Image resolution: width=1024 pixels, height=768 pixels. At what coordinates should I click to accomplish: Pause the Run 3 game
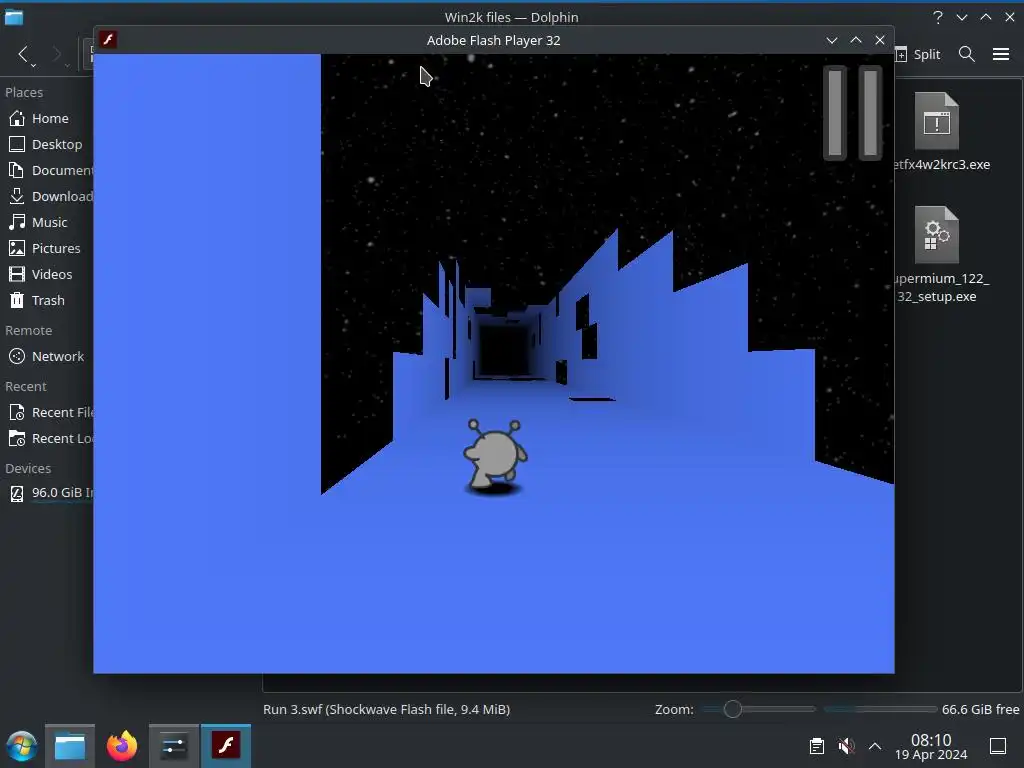click(x=852, y=113)
